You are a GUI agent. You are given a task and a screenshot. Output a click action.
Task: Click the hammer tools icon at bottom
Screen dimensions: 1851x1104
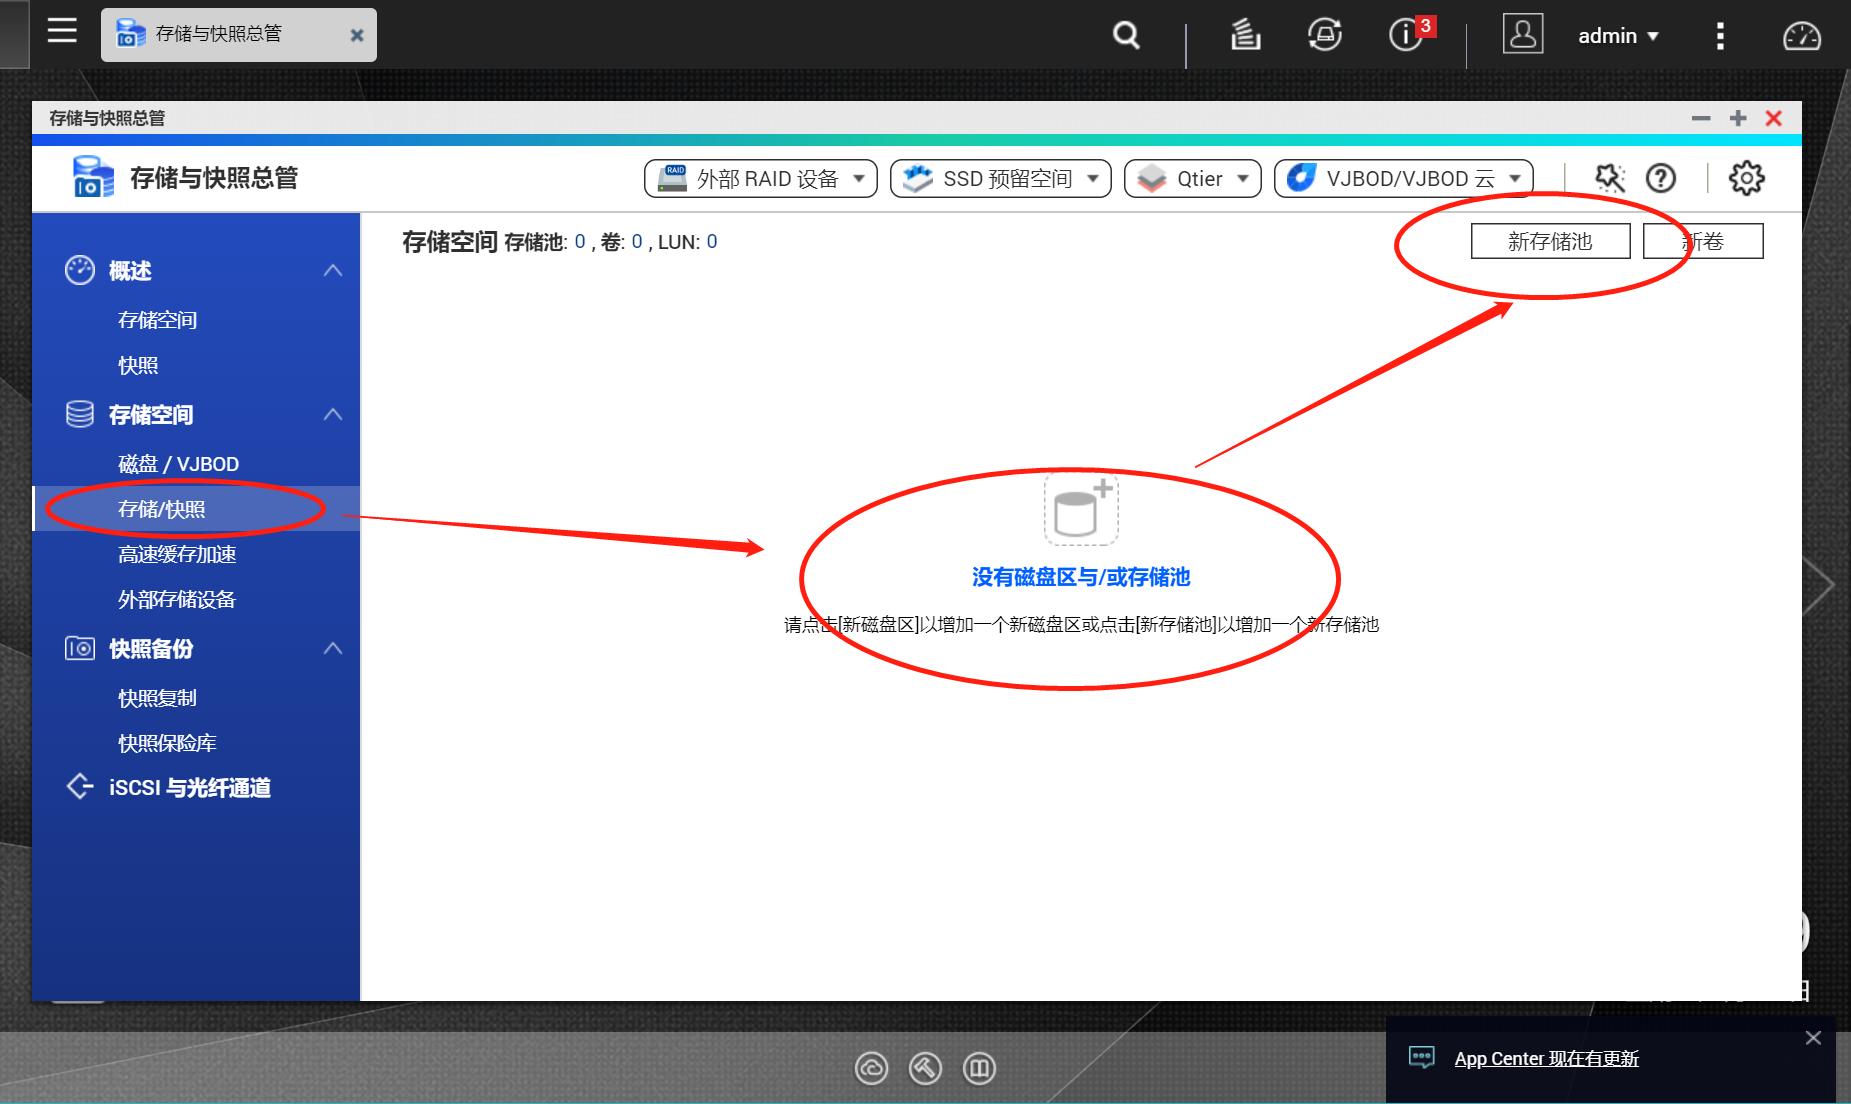(925, 1068)
